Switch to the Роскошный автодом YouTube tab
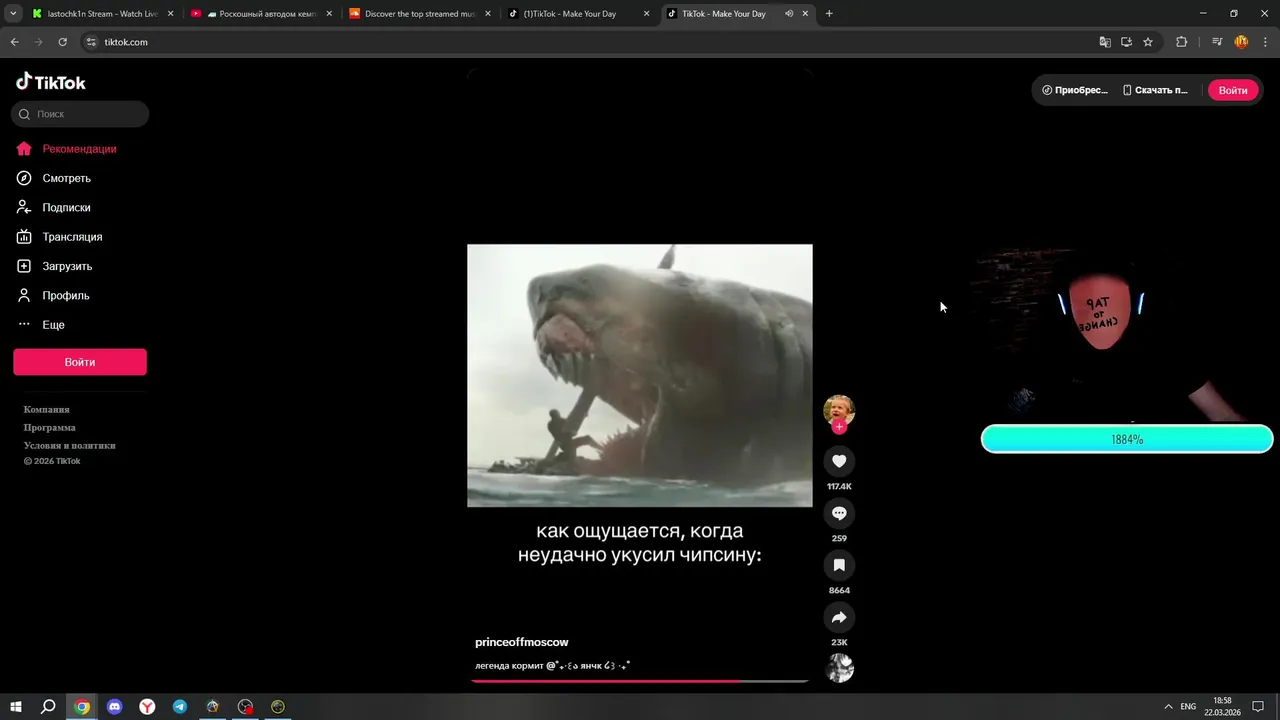This screenshot has height=720, width=1280. (261, 14)
